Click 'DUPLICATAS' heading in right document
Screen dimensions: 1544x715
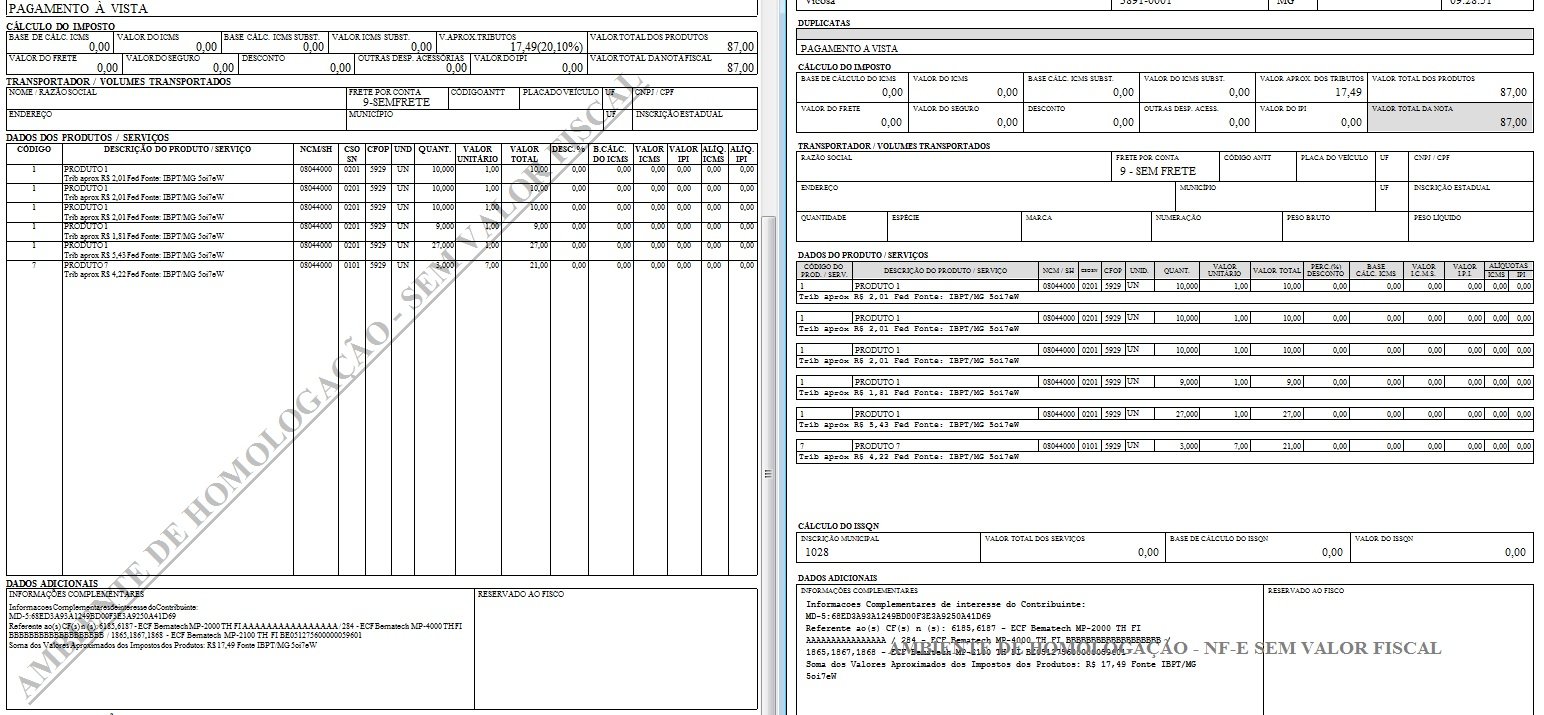click(825, 22)
